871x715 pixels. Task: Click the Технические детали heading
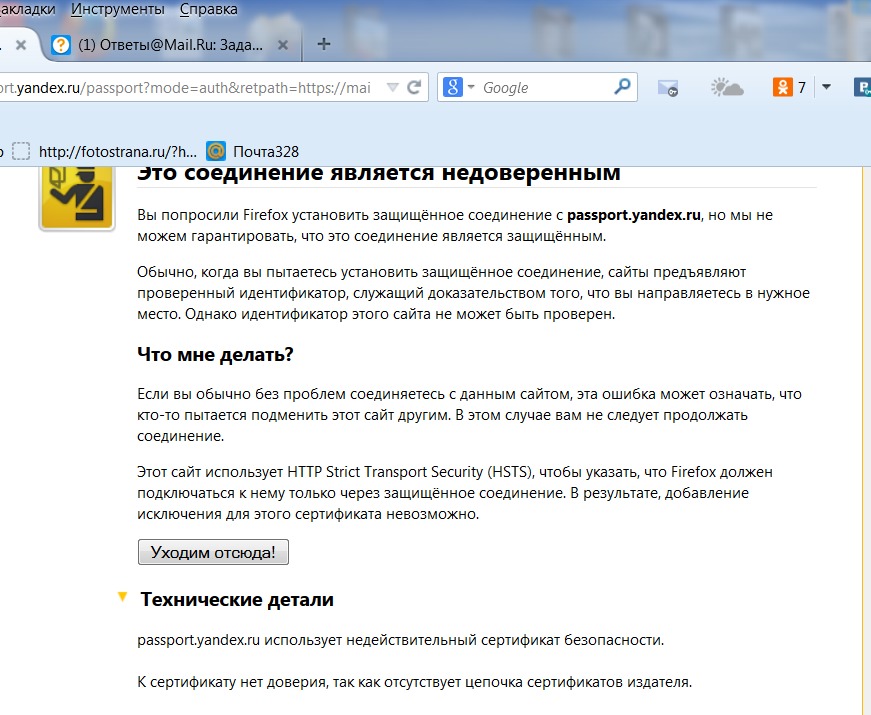pyautogui.click(x=237, y=599)
